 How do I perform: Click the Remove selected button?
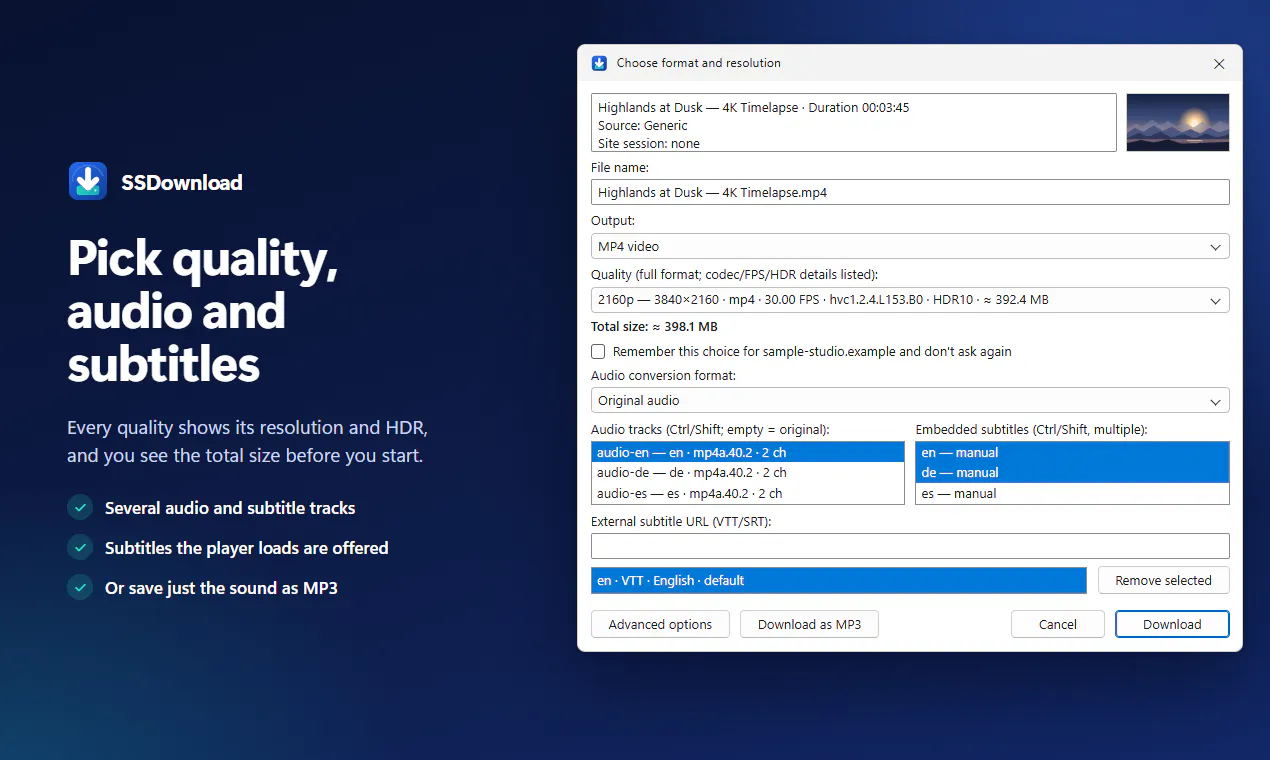point(1164,580)
